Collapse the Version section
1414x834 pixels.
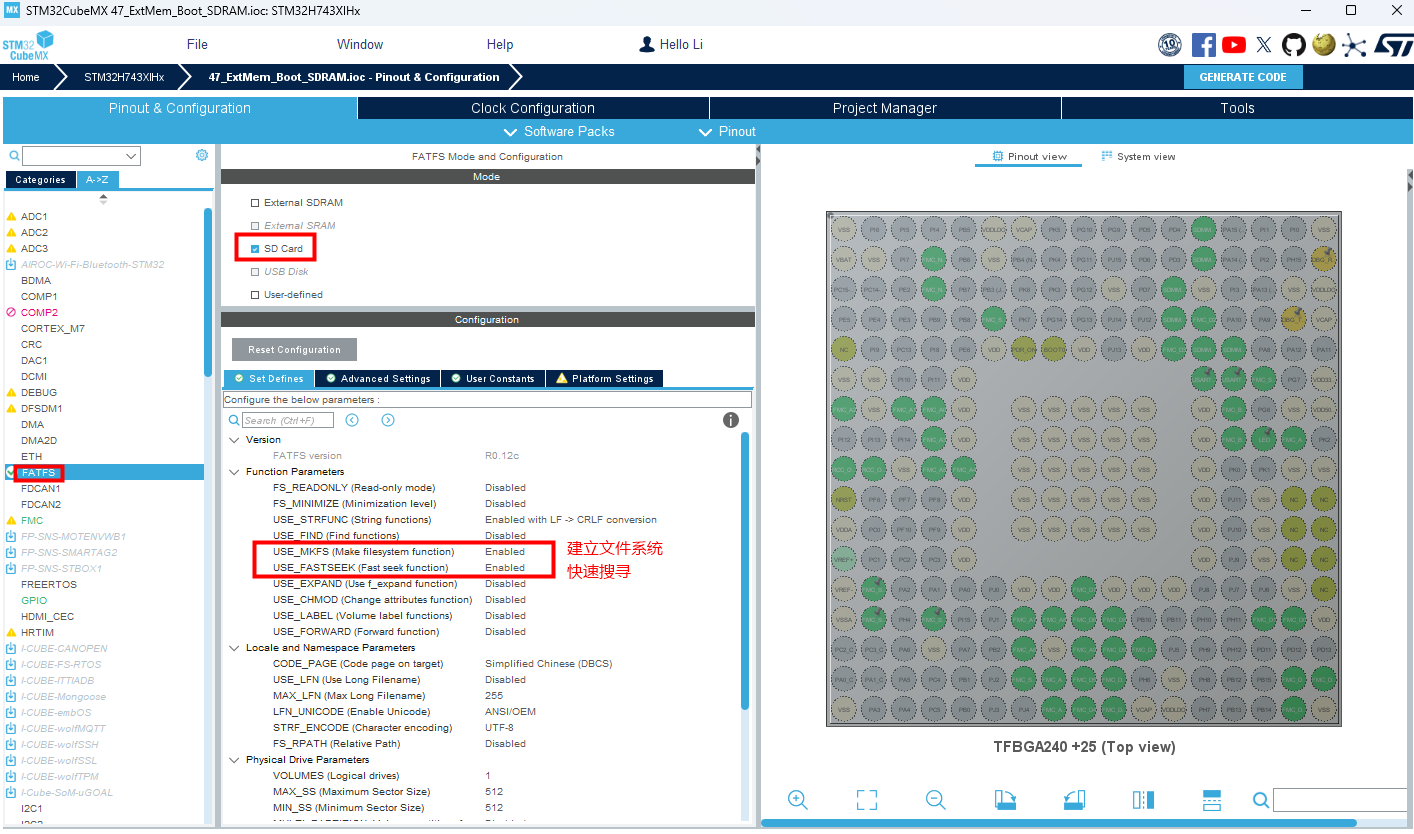pos(234,440)
